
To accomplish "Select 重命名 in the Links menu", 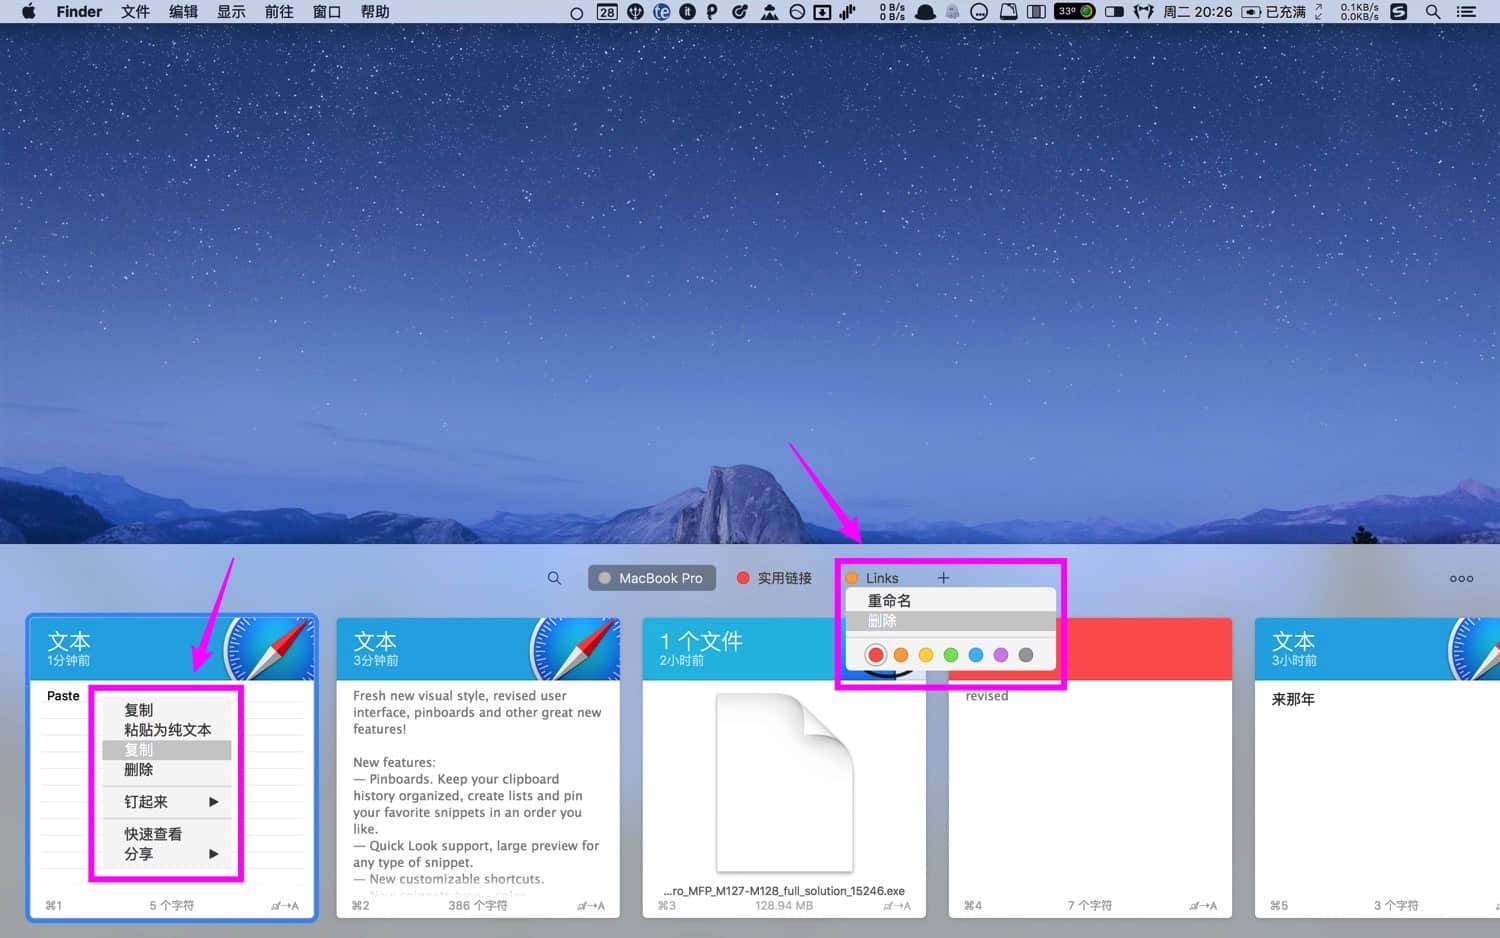I will click(889, 601).
